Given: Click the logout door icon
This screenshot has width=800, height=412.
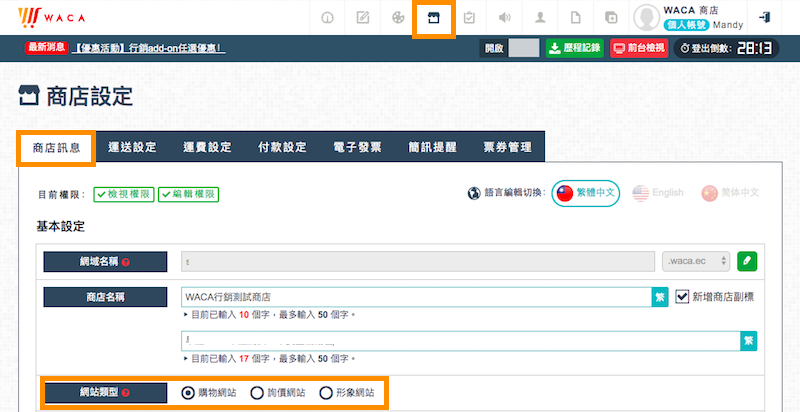Looking at the screenshot, I should [x=765, y=18].
